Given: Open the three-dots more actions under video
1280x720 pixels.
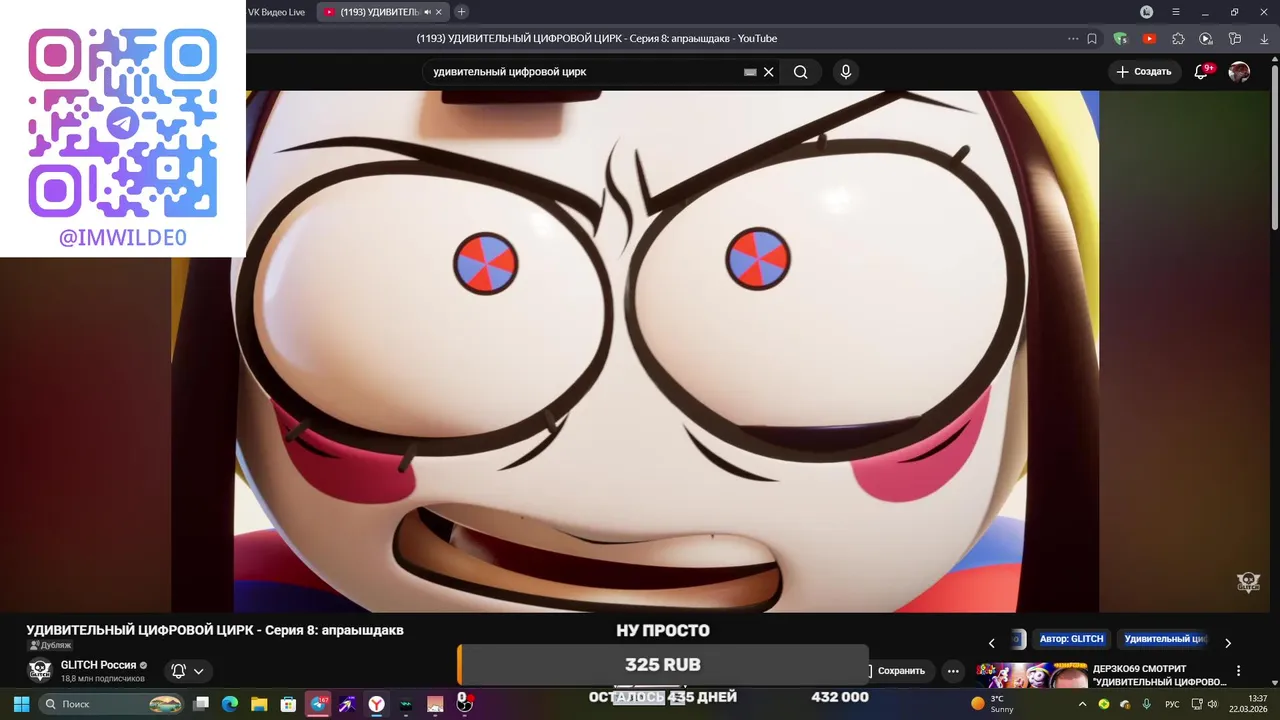Looking at the screenshot, I should coord(953,671).
